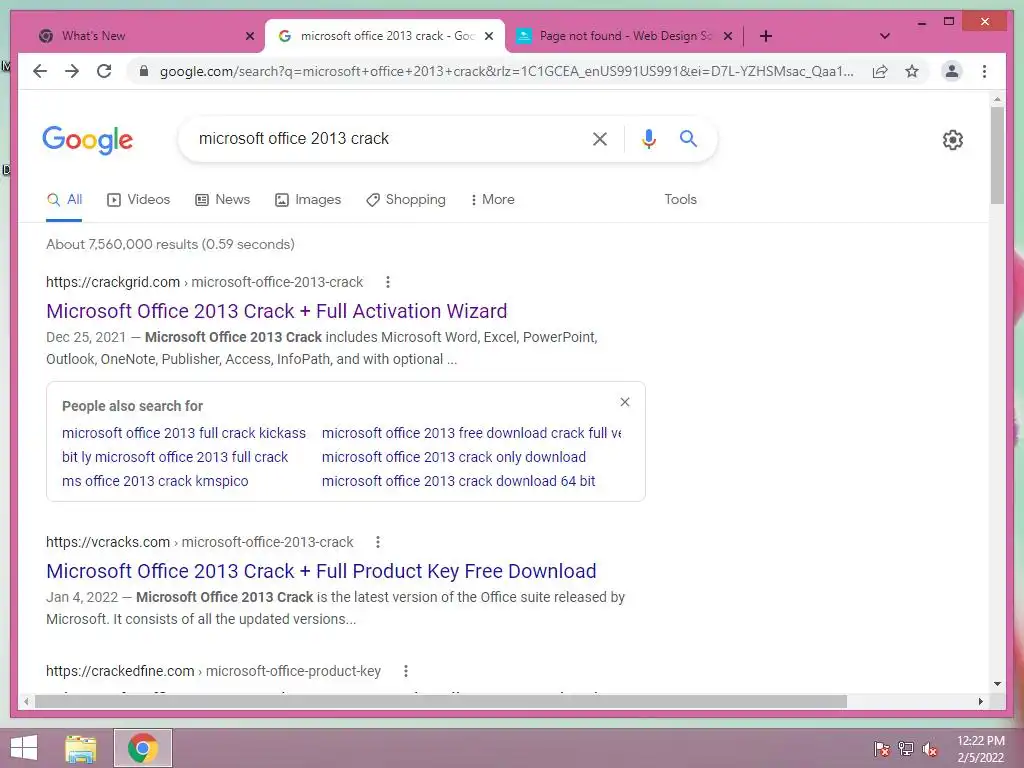Viewport: 1024px width, 768px height.
Task: Click the vcracks.com URL breadcrumb
Action: tap(199, 542)
